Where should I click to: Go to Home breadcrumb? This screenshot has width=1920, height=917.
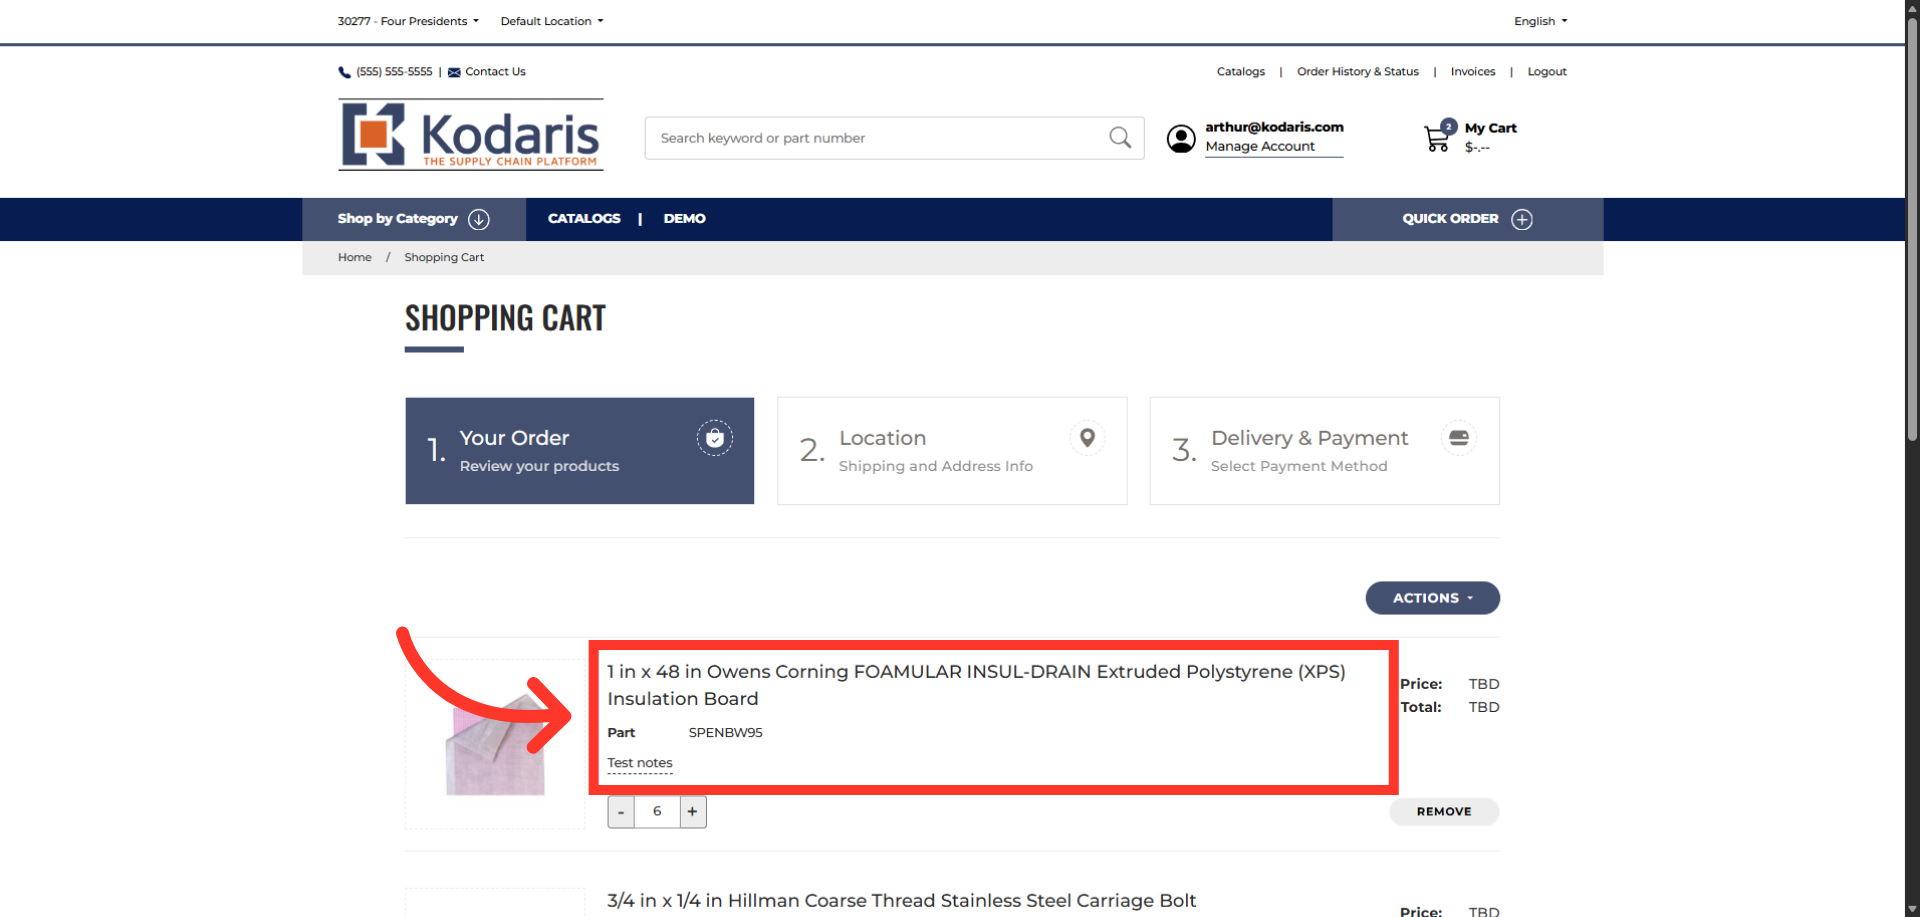point(355,258)
